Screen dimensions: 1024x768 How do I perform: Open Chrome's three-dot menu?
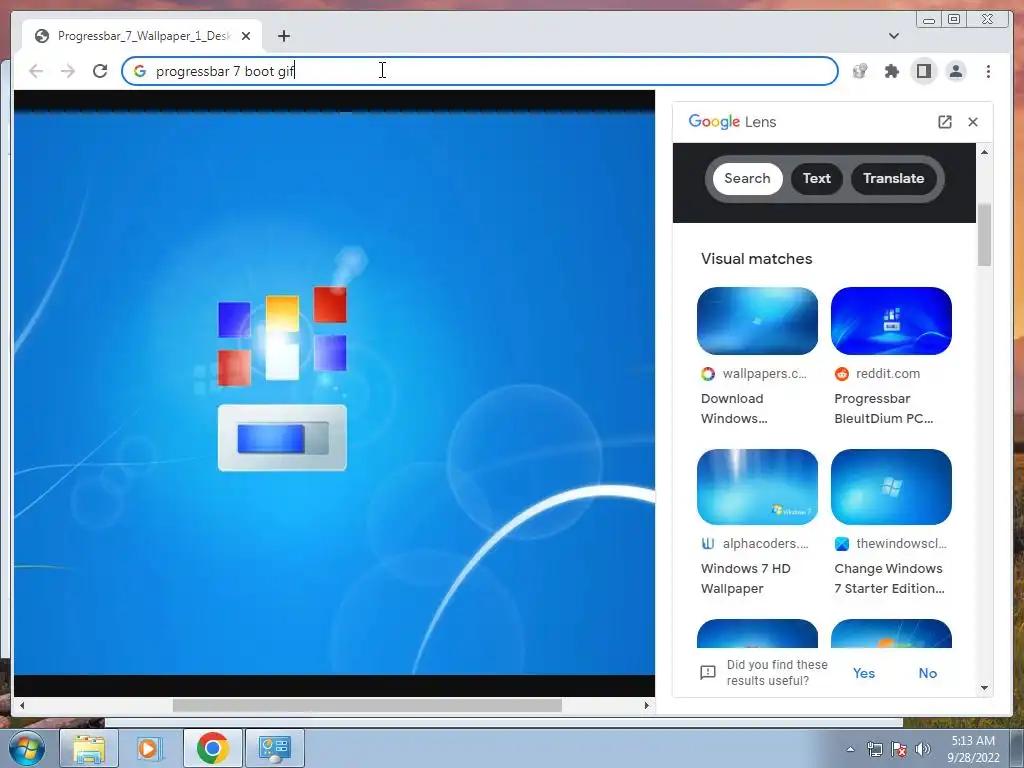988,71
